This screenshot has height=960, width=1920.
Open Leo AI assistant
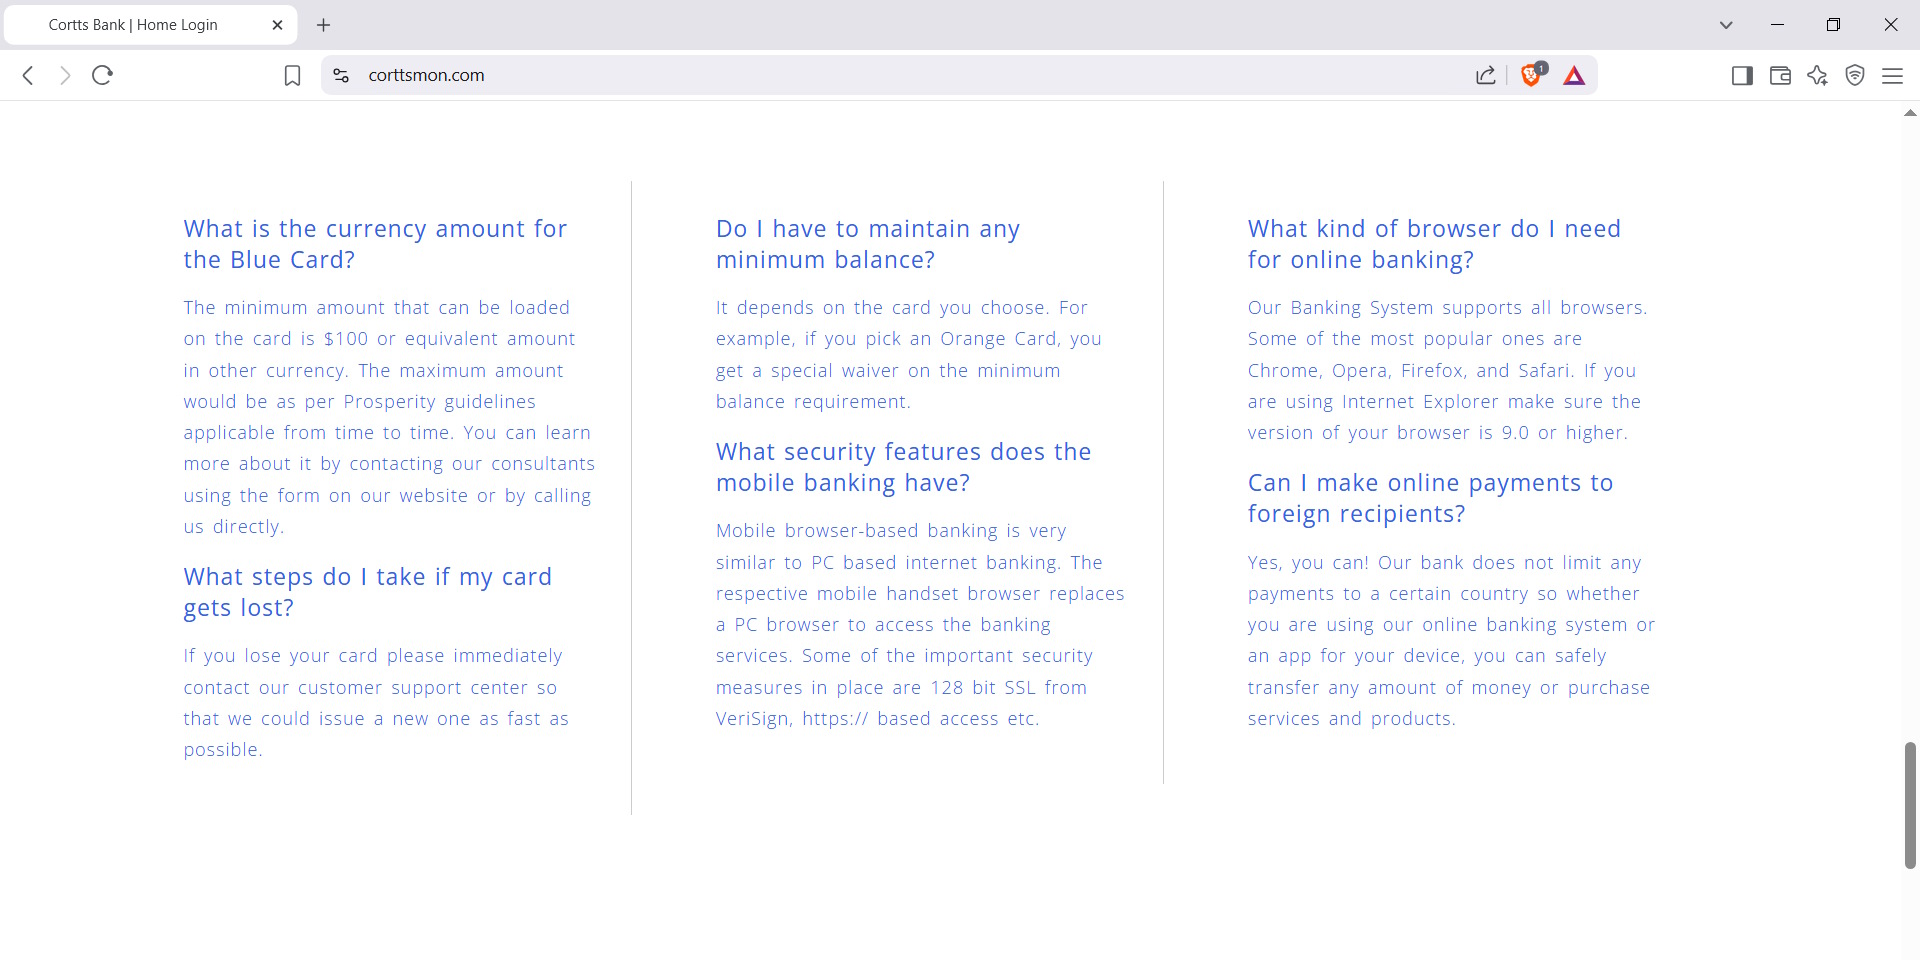click(x=1817, y=75)
